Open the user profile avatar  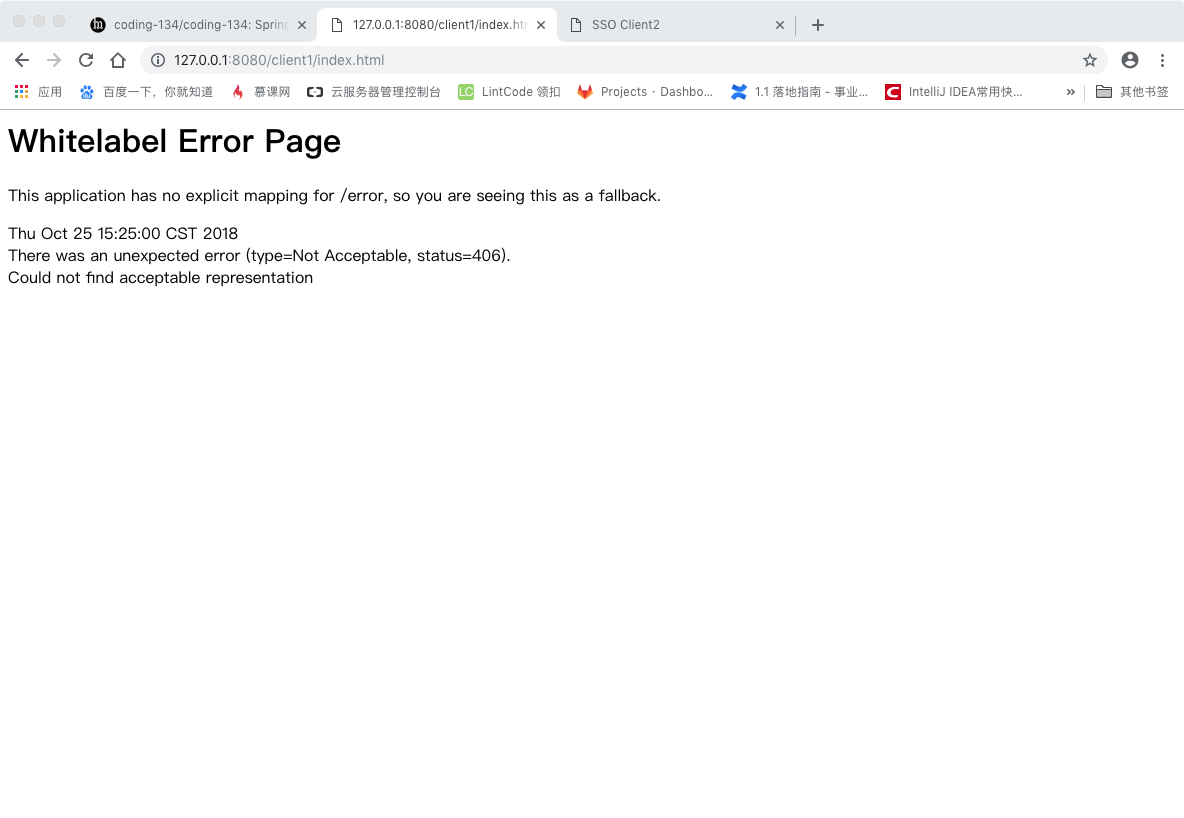pos(1130,60)
